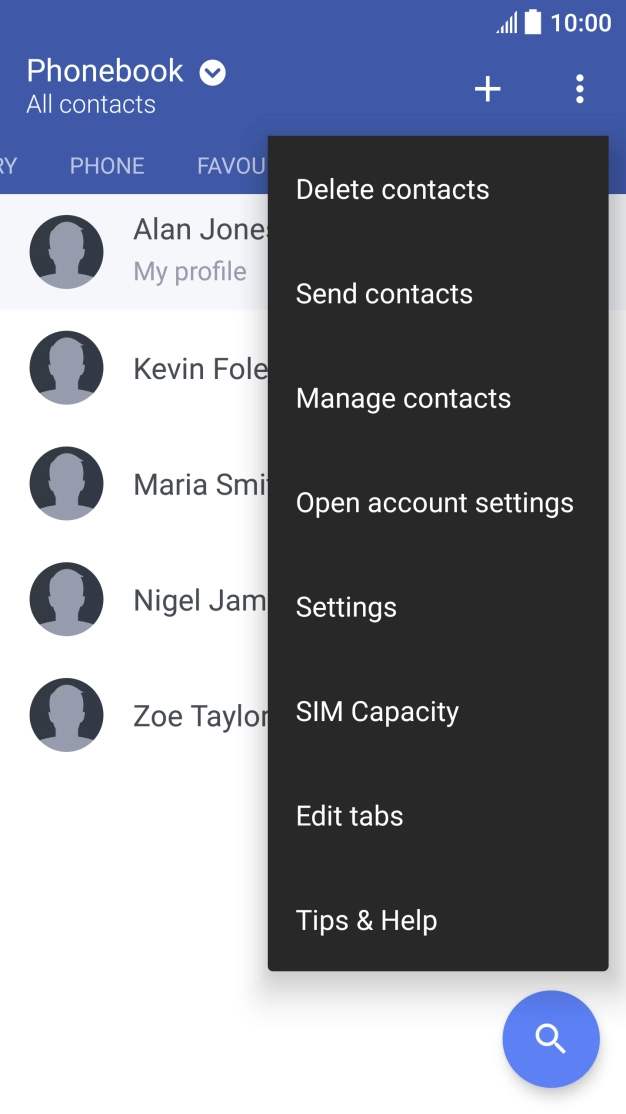Click the search floating action button
This screenshot has width=626, height=1114.
pos(551,1039)
